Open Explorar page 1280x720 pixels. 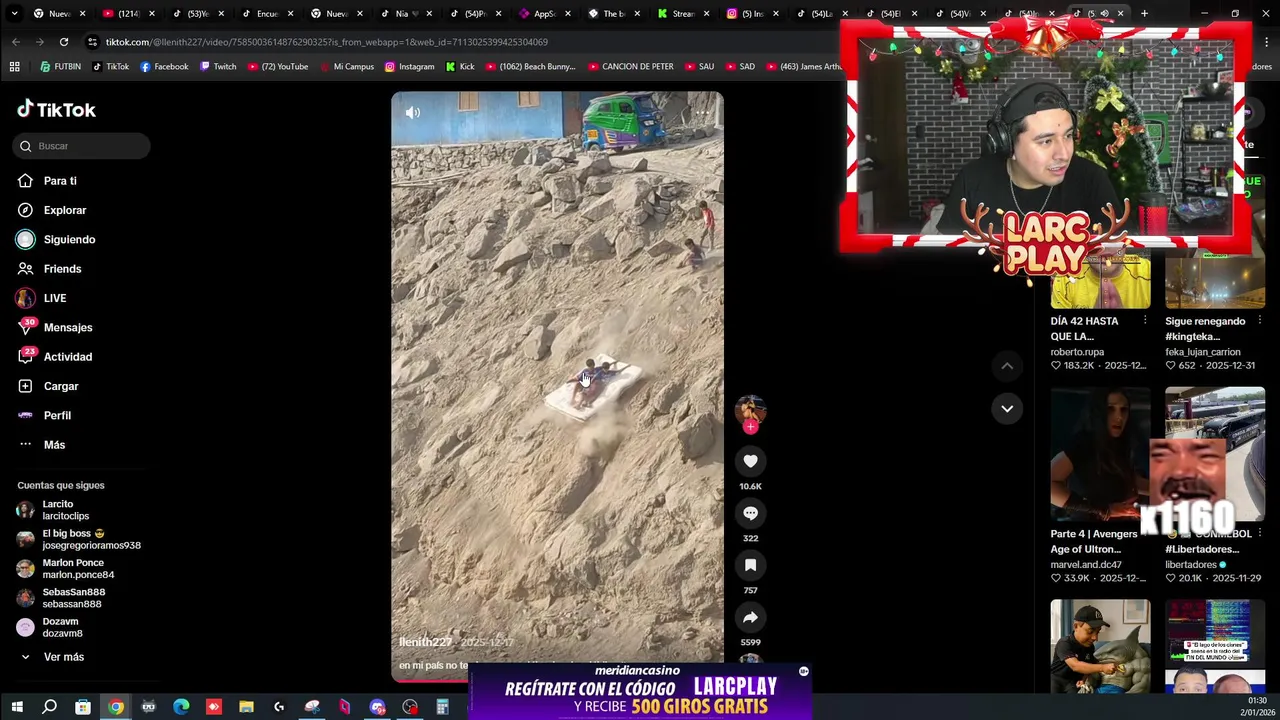65,210
